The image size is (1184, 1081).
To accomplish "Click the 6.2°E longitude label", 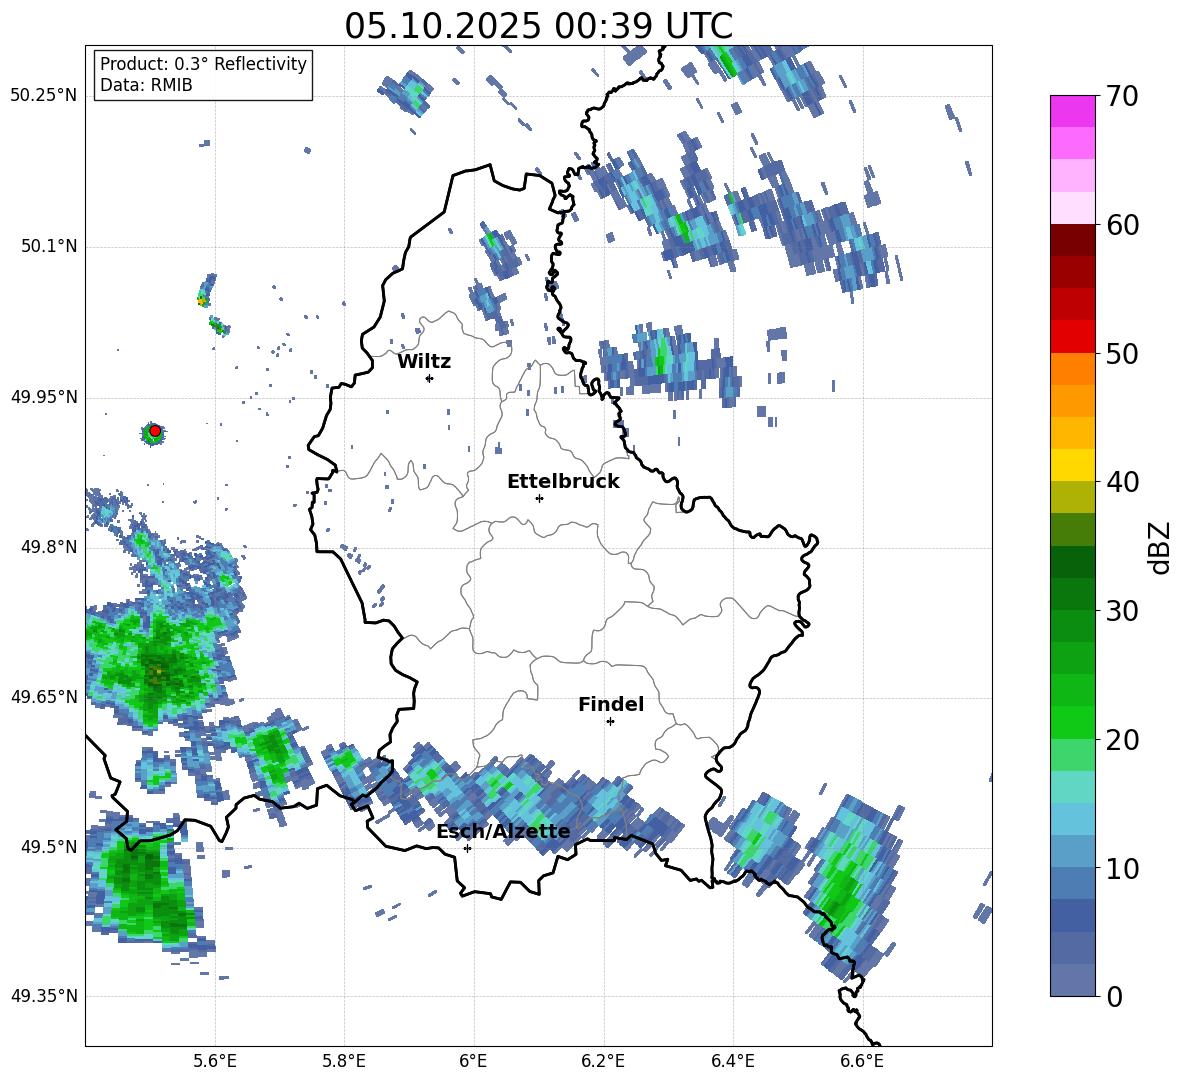I will 603,1061.
